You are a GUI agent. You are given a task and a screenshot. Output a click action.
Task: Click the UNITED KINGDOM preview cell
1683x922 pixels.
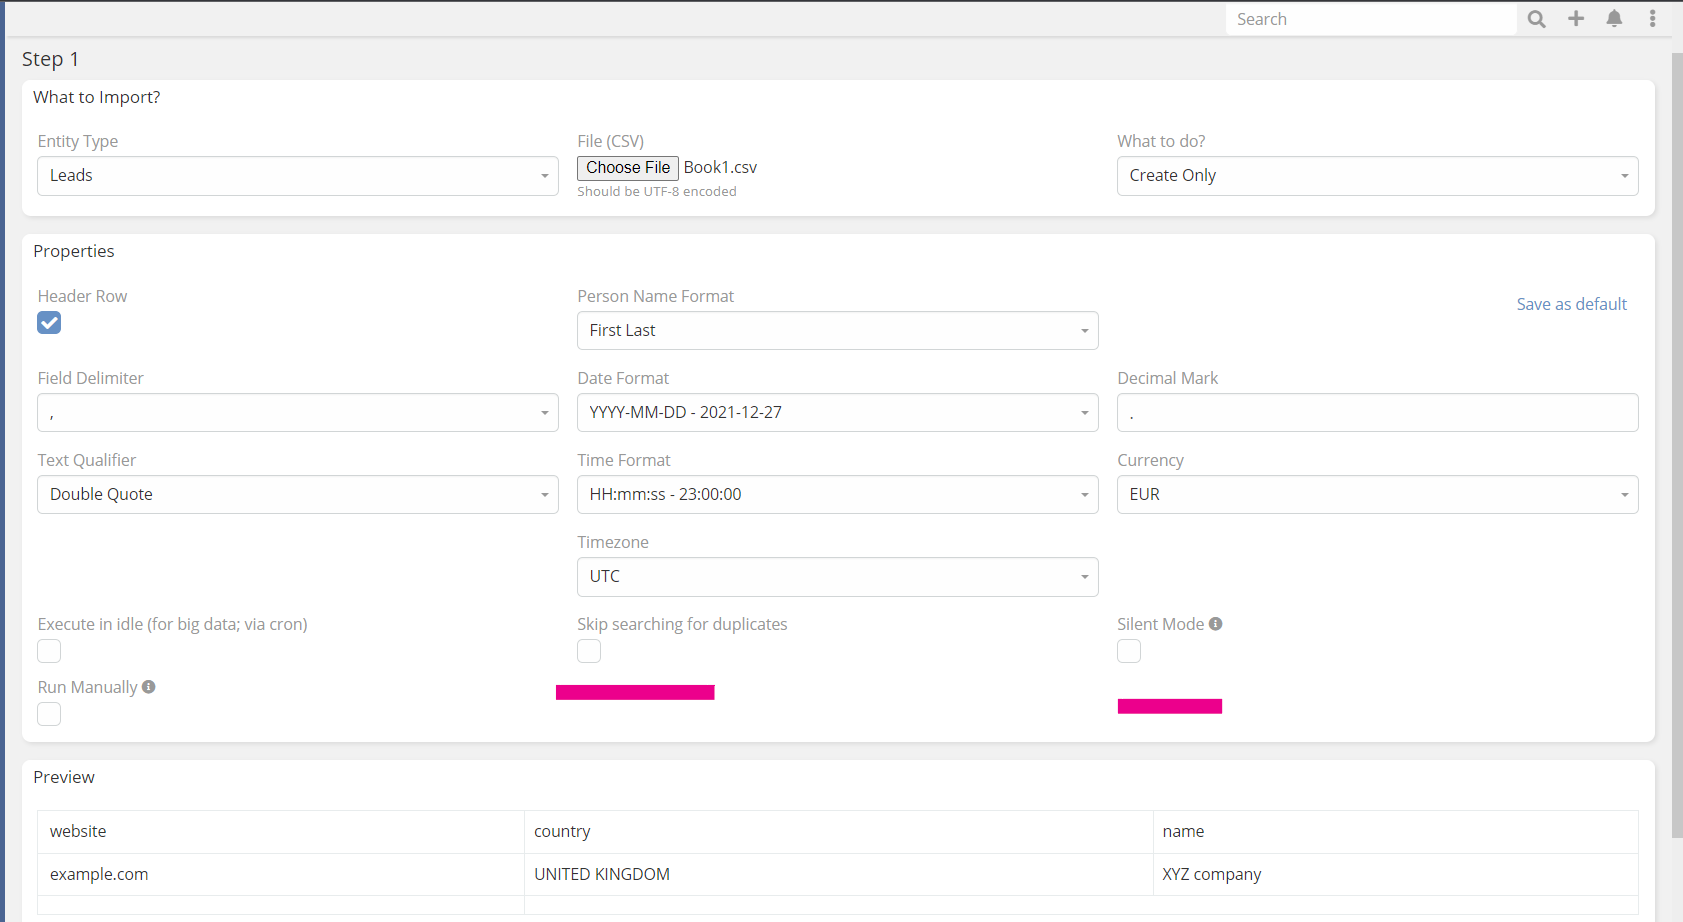[839, 875]
